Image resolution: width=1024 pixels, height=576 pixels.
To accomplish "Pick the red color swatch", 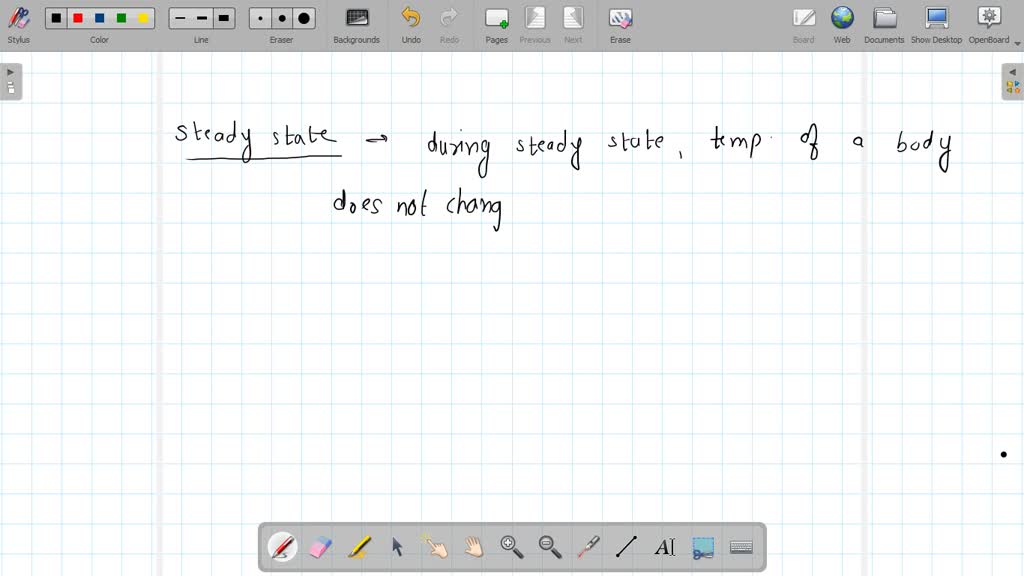I will [x=79, y=18].
